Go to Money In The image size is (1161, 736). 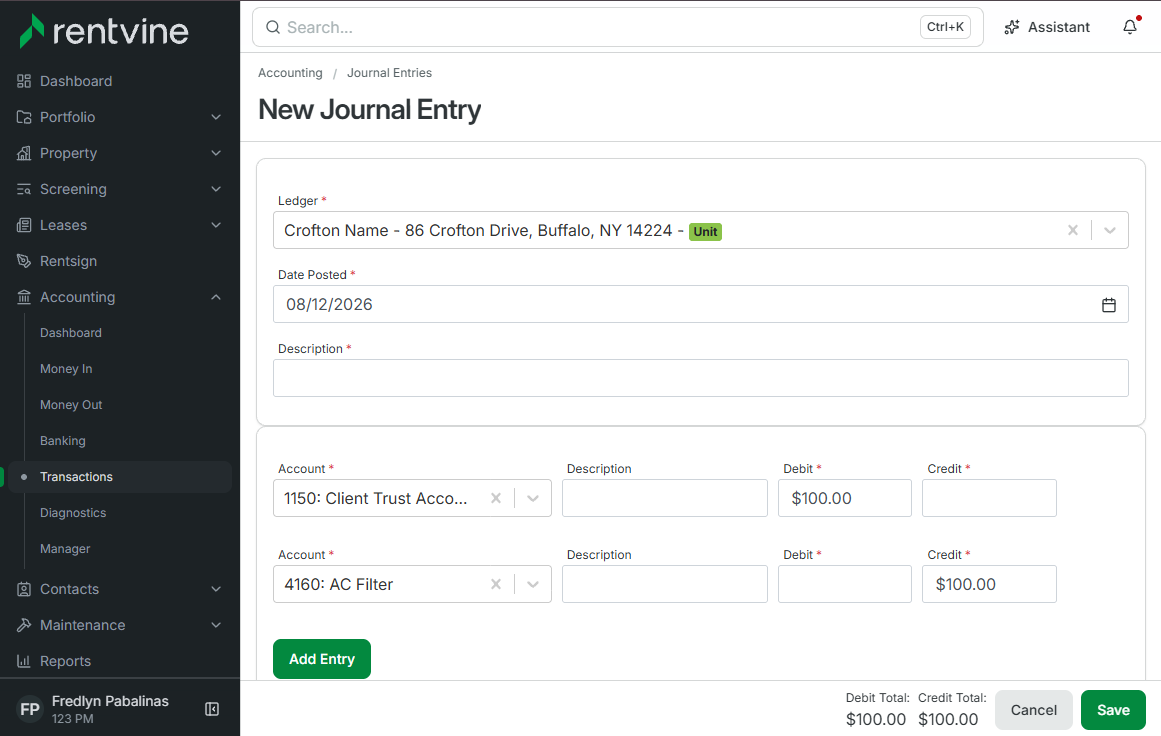(x=66, y=369)
